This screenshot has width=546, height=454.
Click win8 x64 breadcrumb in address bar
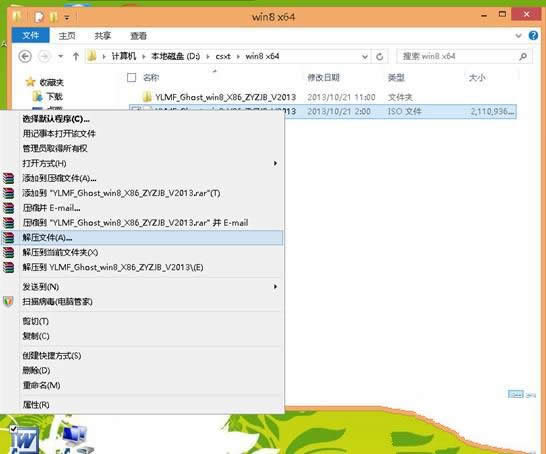pyautogui.click(x=262, y=56)
